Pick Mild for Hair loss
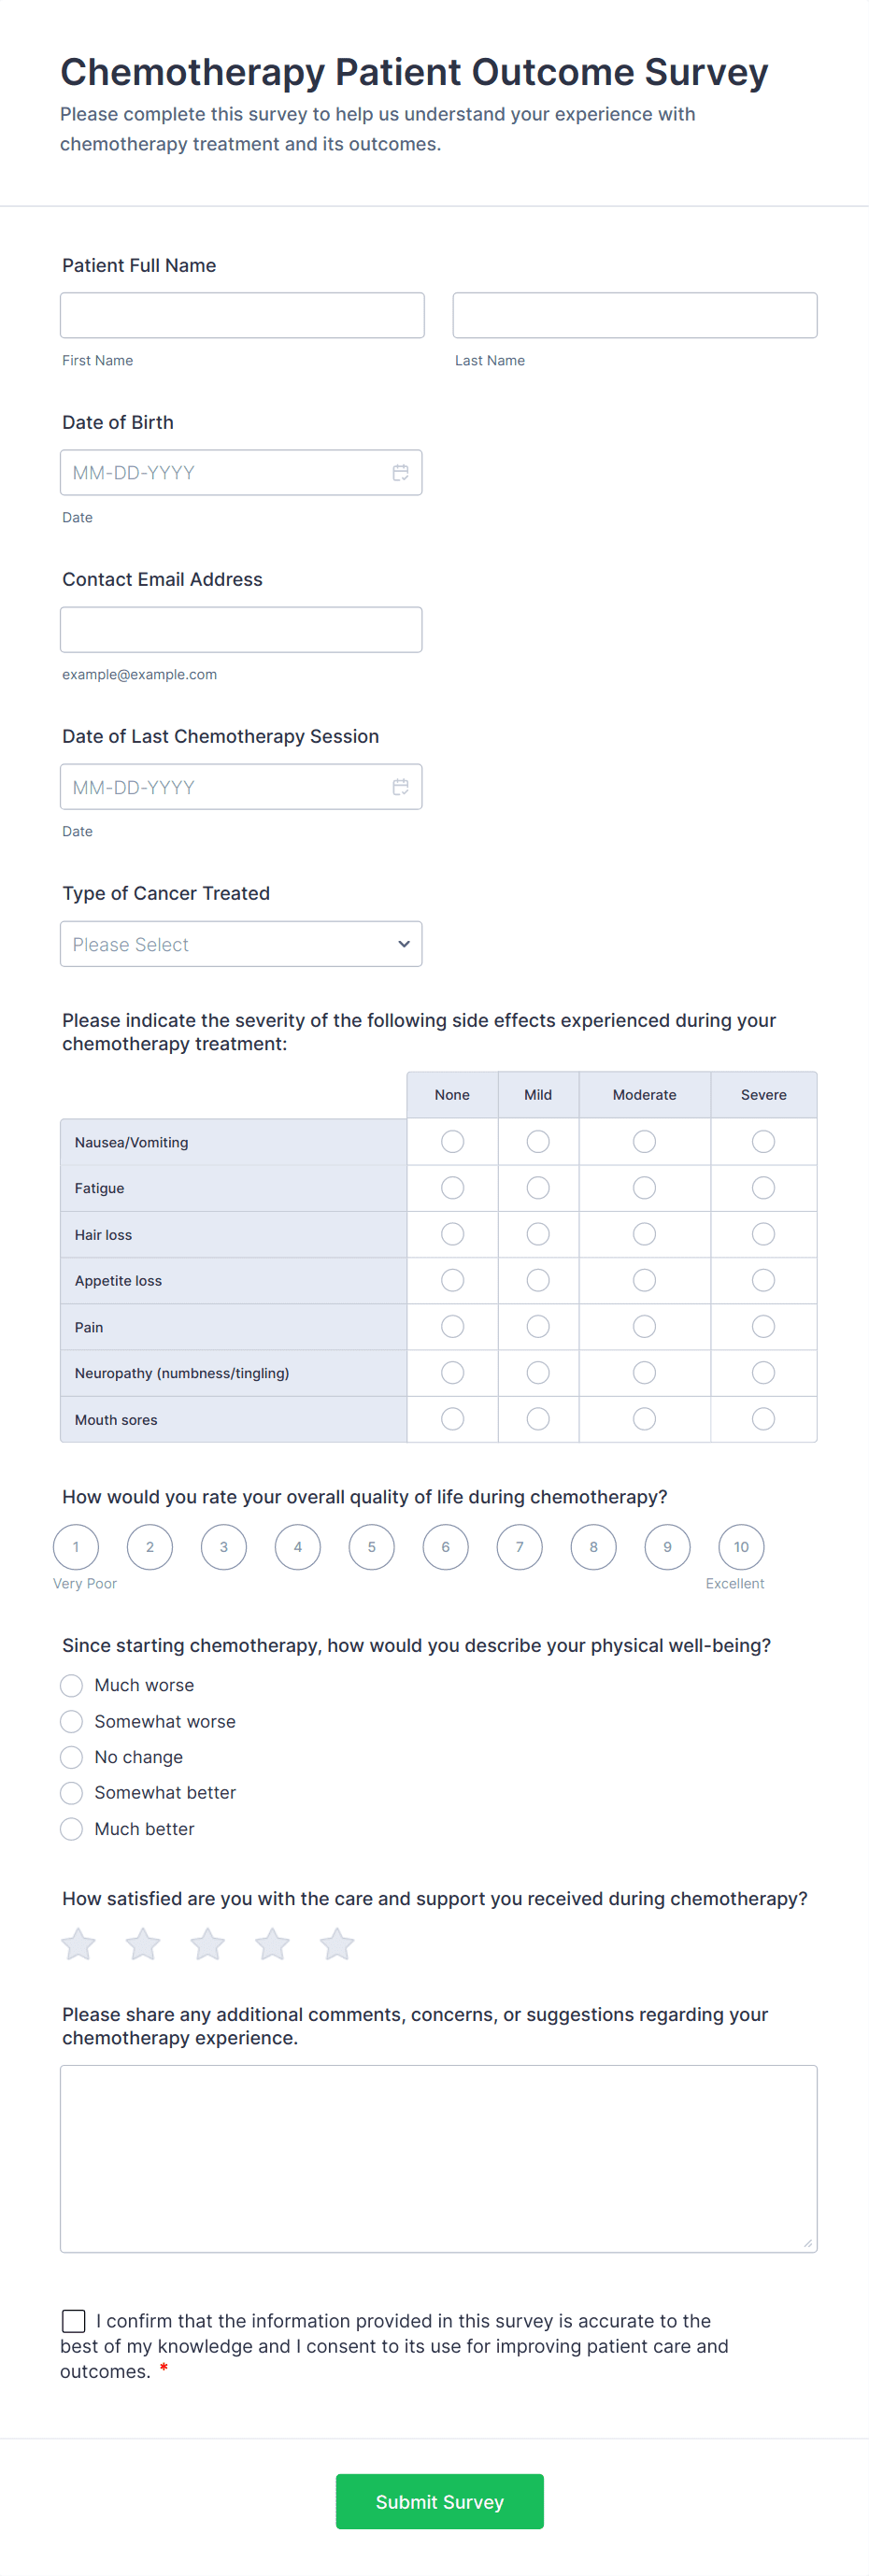The width and height of the screenshot is (869, 2576). [x=538, y=1234]
